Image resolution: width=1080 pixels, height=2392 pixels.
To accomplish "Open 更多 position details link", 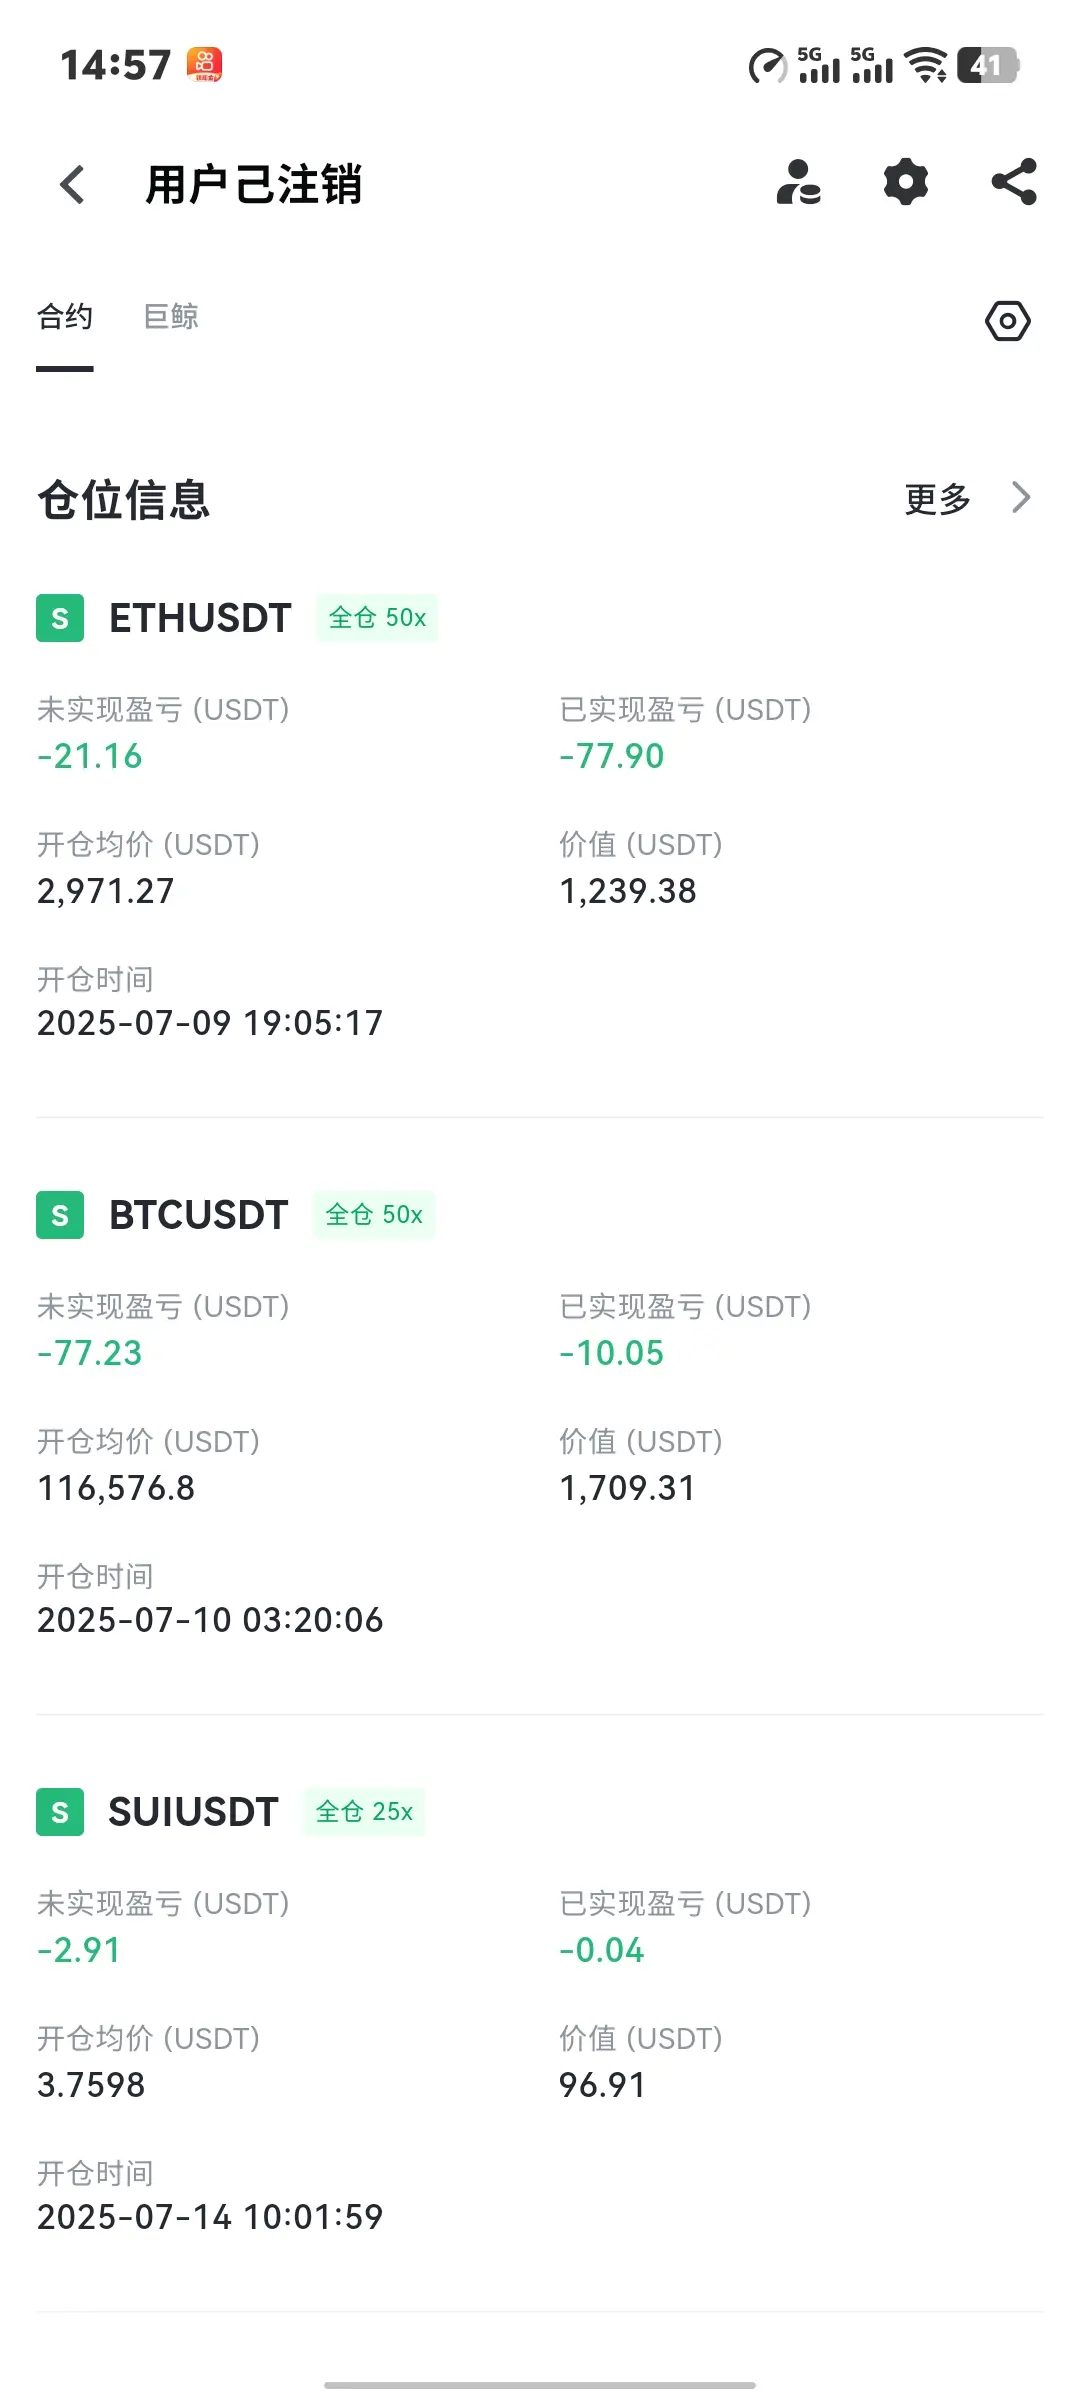I will point(938,498).
